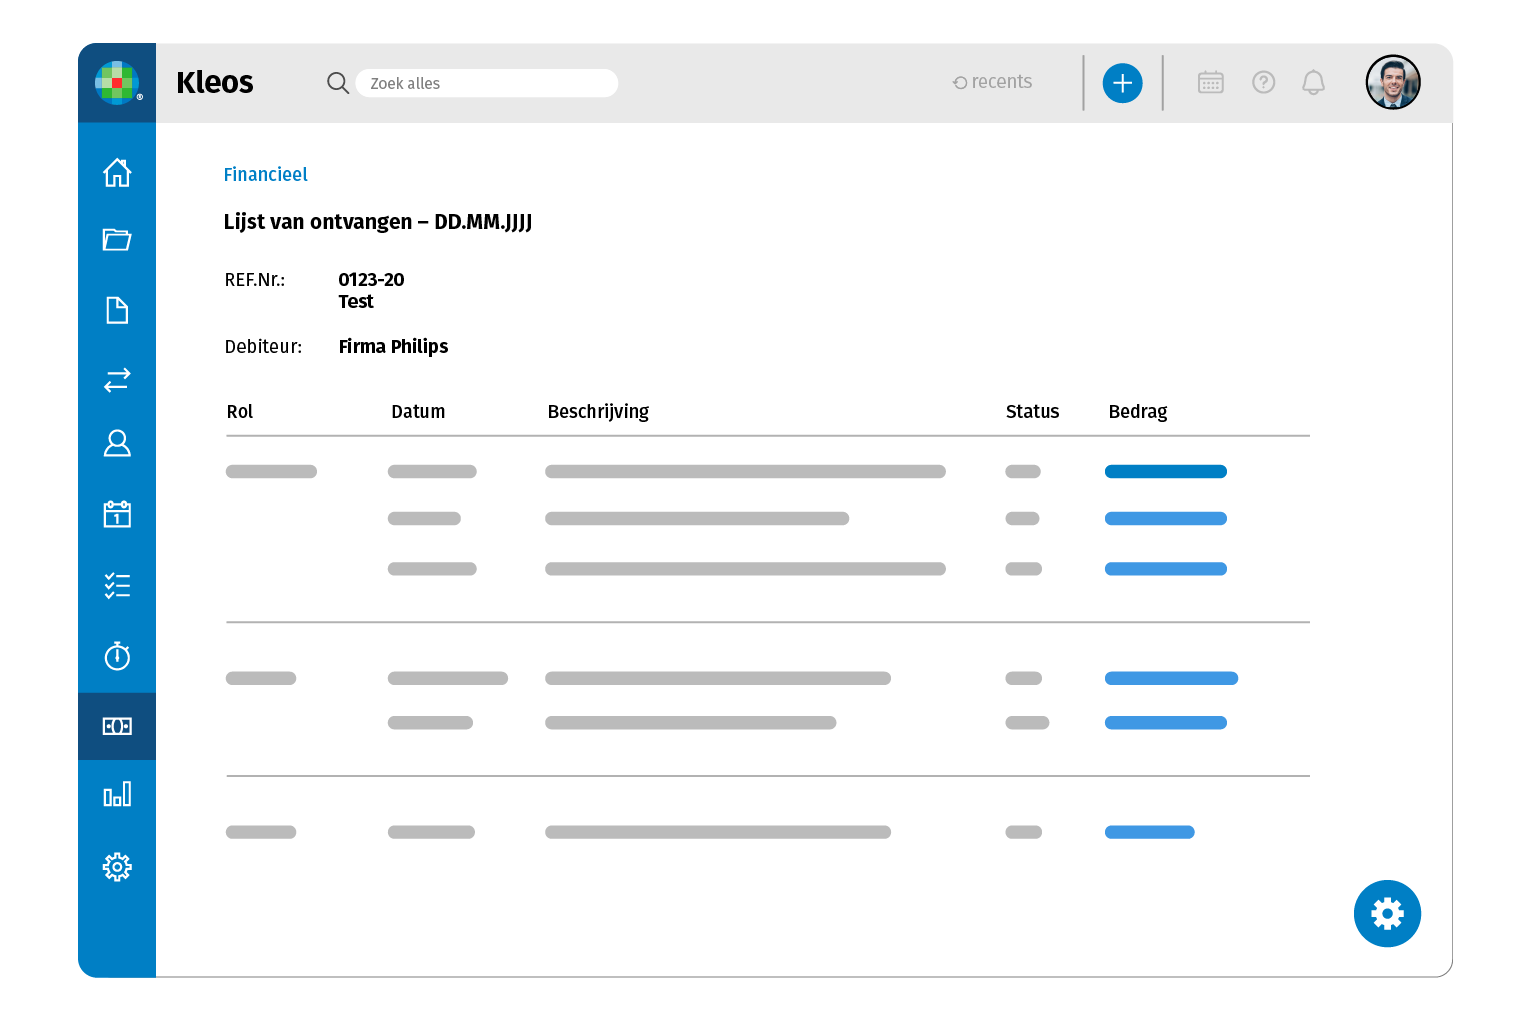The width and height of the screenshot is (1532, 1021).
Task: Open the stopwatch time tracking icon
Action: (117, 655)
